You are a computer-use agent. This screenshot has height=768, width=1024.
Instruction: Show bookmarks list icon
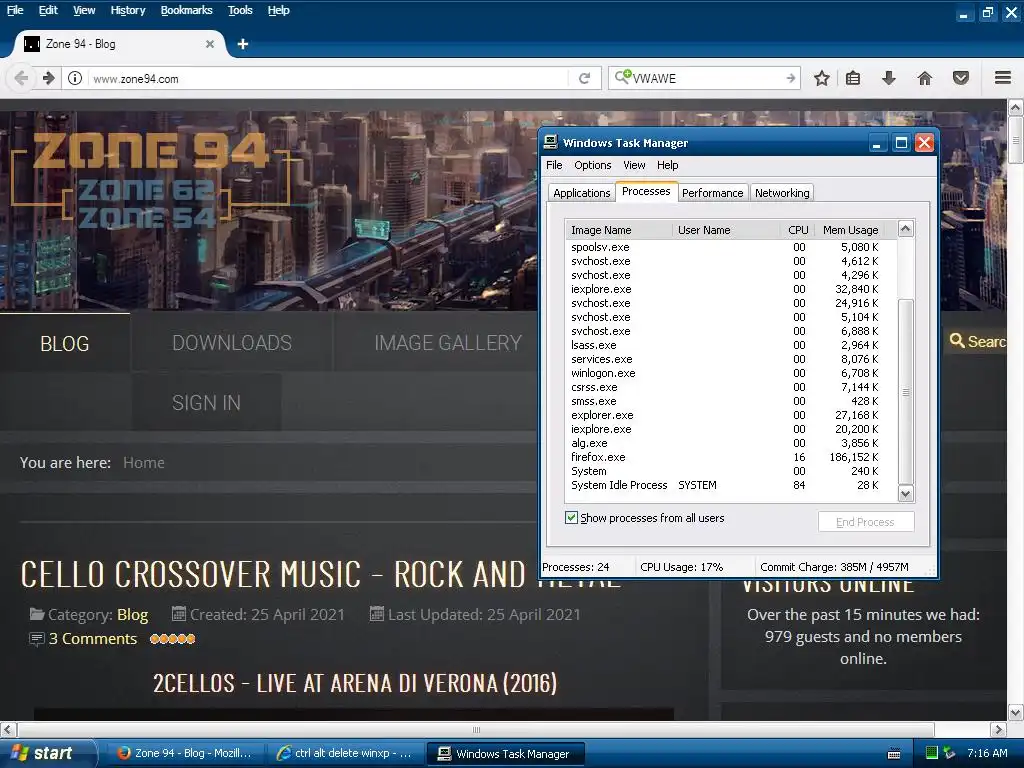(x=853, y=78)
